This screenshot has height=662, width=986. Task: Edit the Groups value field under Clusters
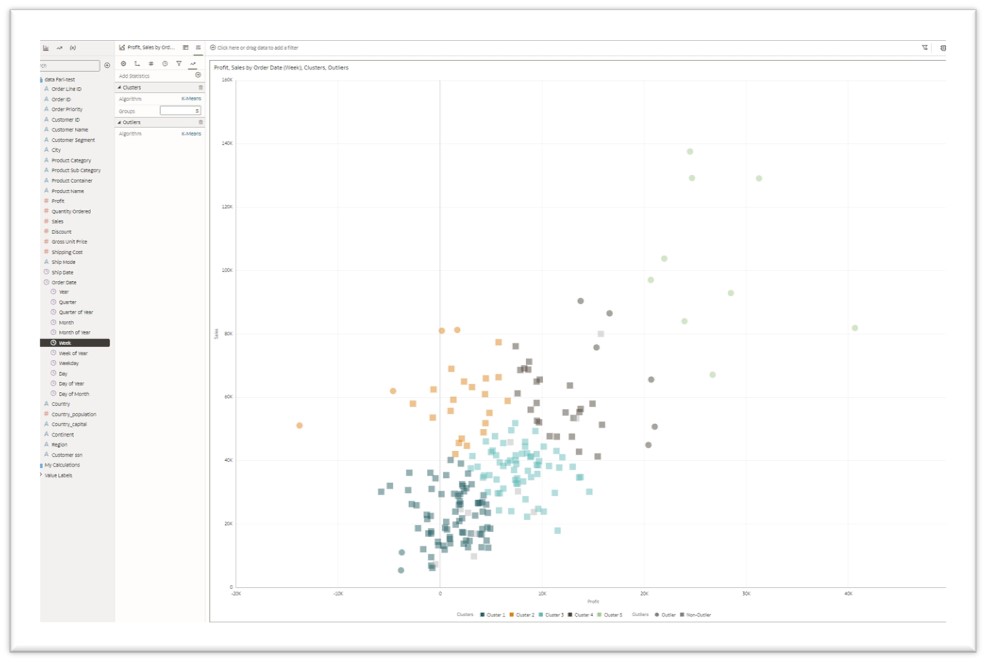pyautogui.click(x=180, y=110)
